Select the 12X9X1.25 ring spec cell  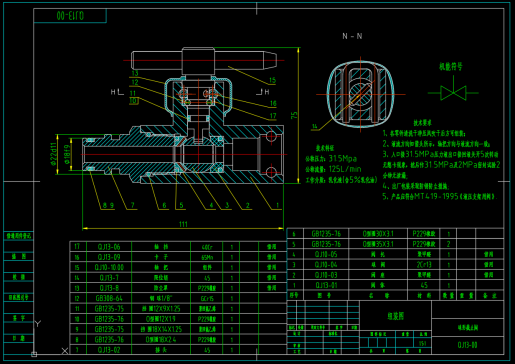click(161, 309)
